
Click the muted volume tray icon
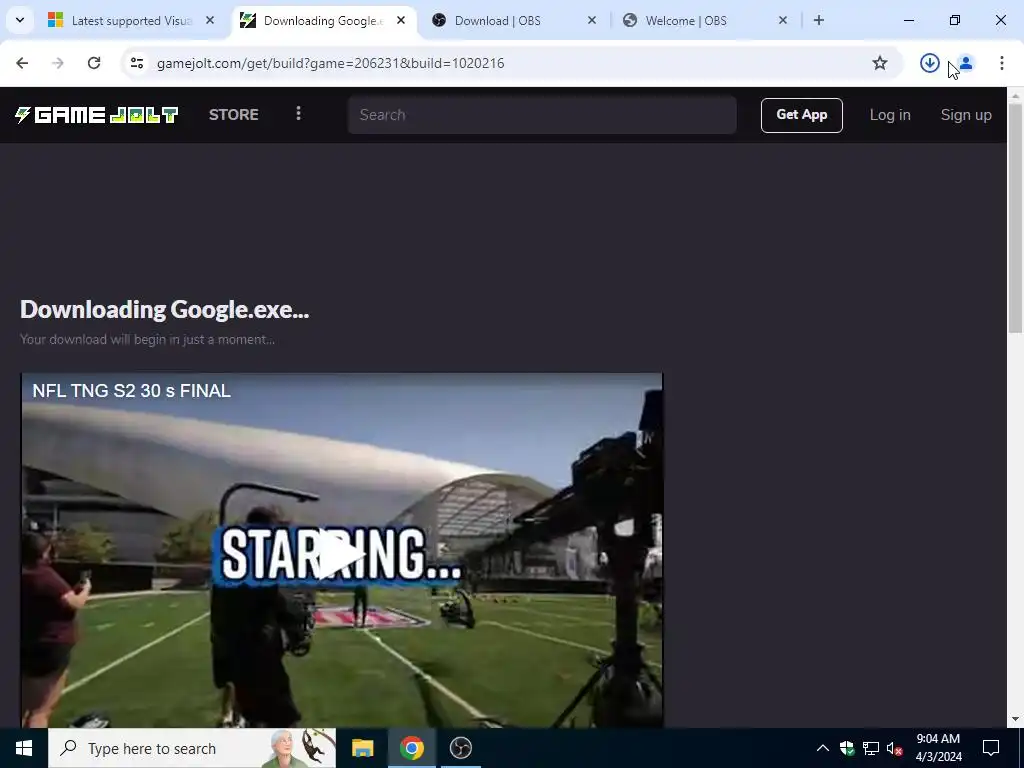[x=895, y=748]
